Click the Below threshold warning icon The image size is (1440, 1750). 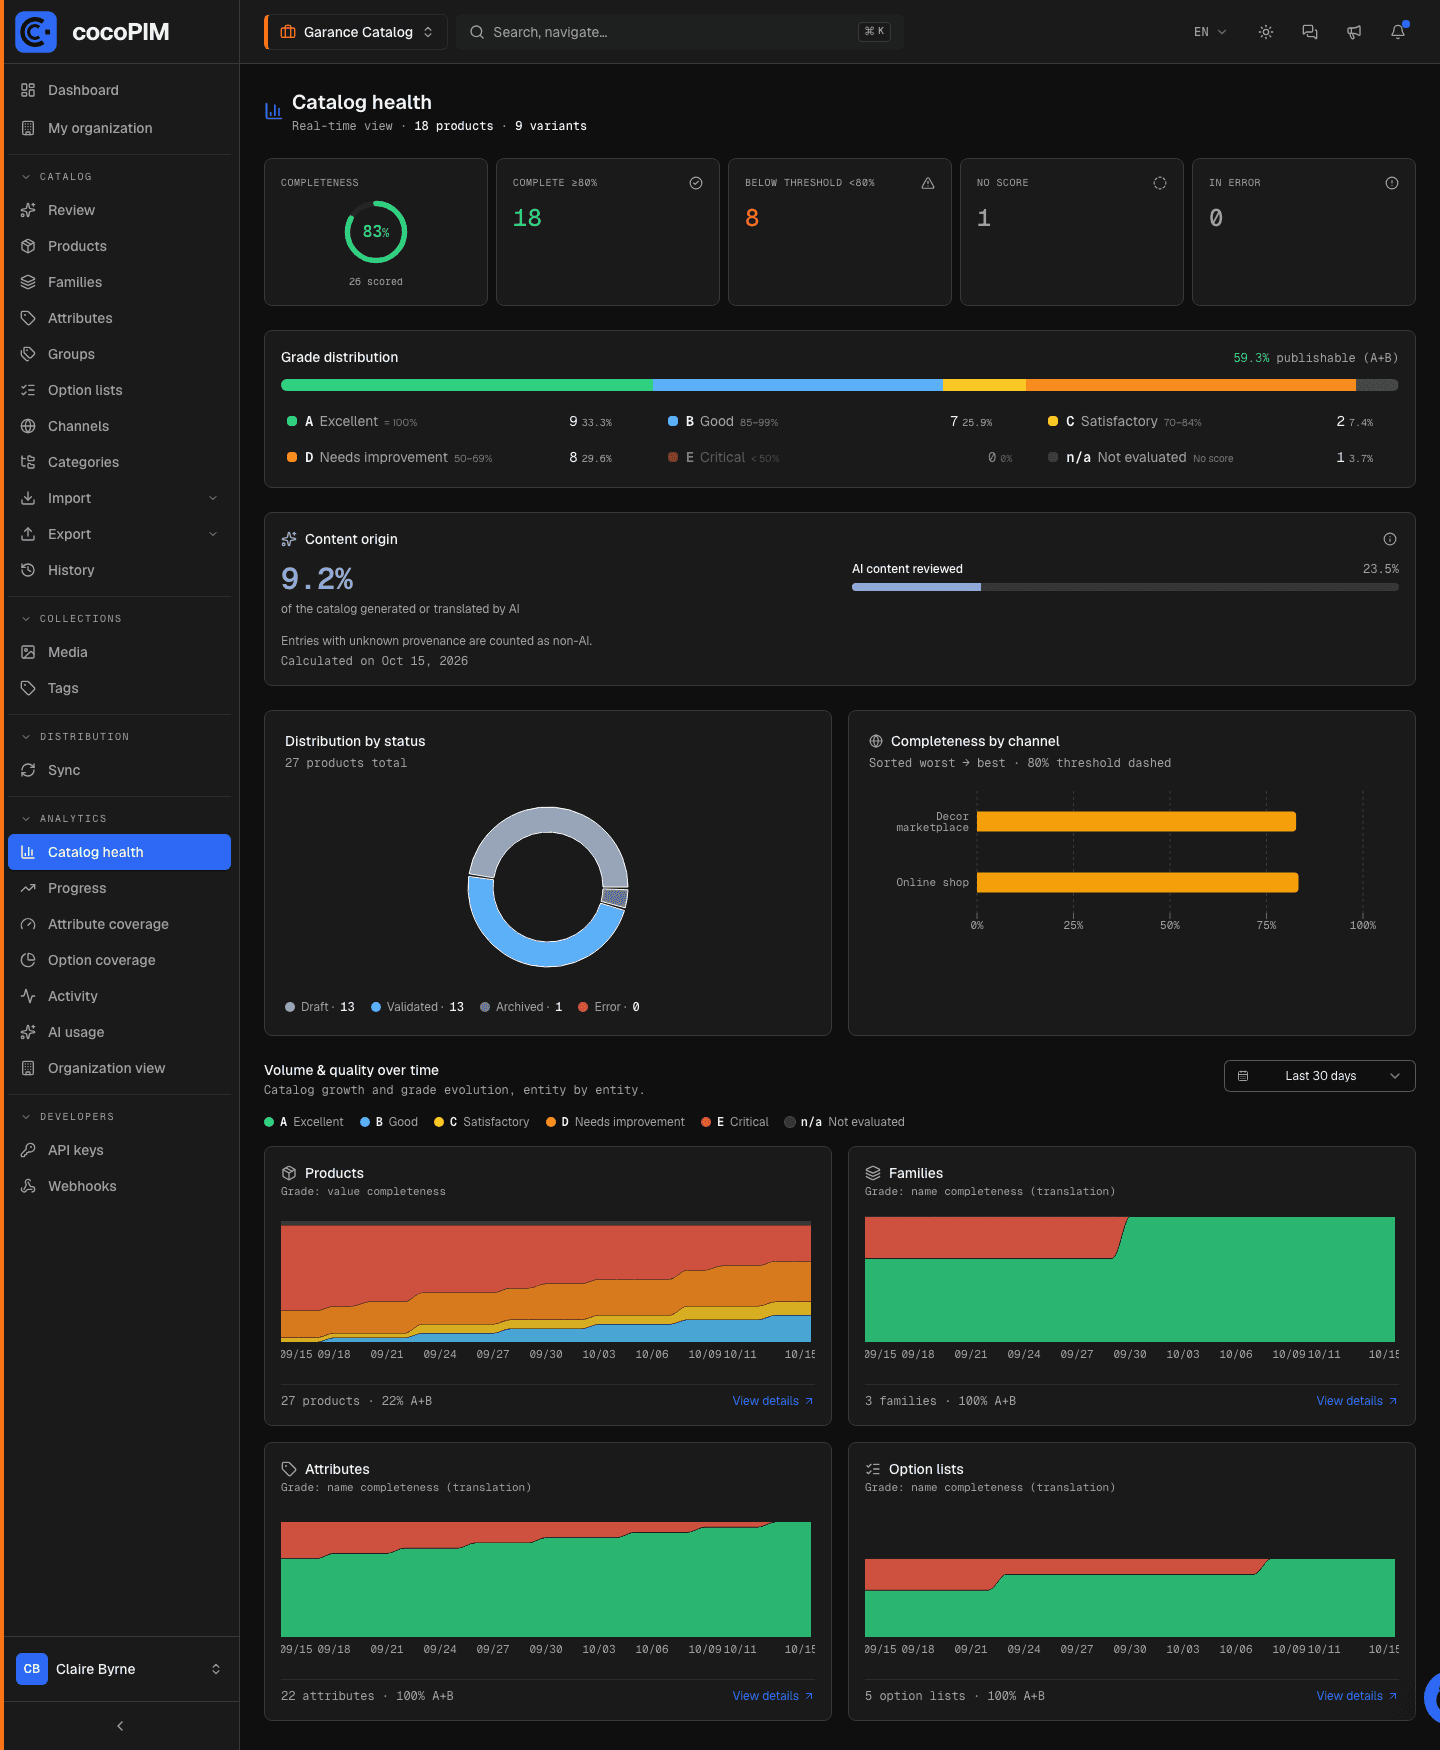928,183
